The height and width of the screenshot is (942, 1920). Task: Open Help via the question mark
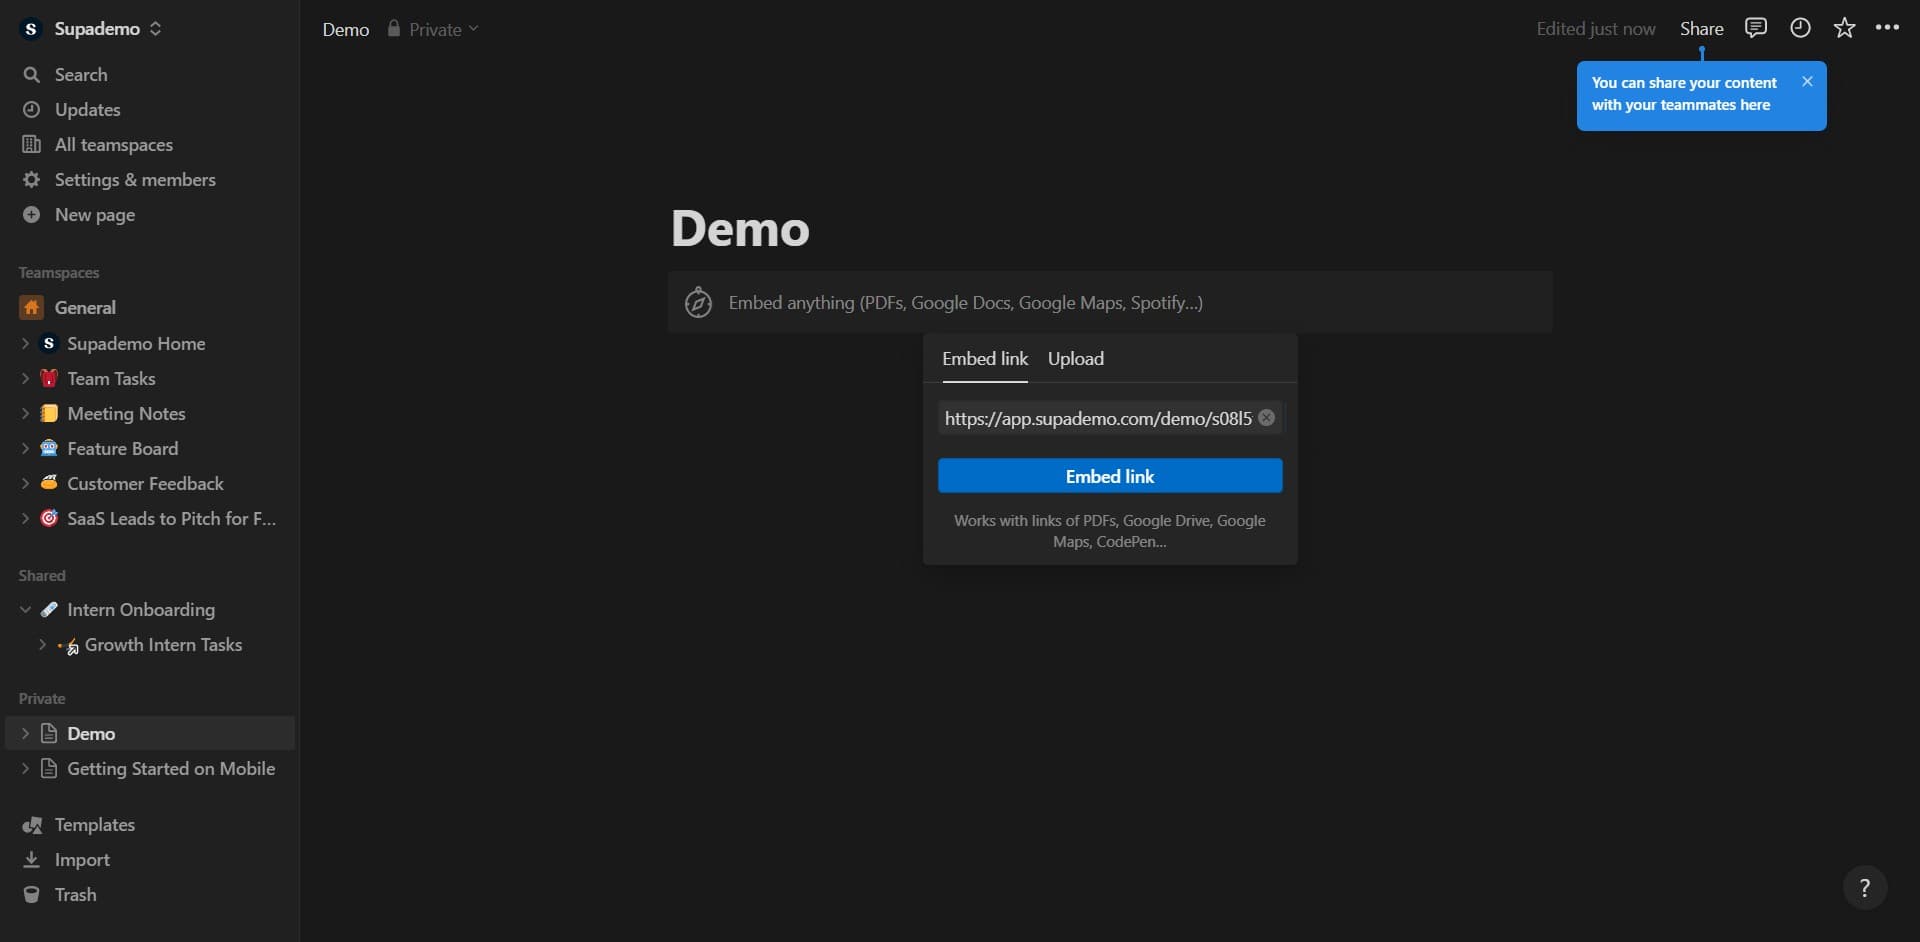1865,887
